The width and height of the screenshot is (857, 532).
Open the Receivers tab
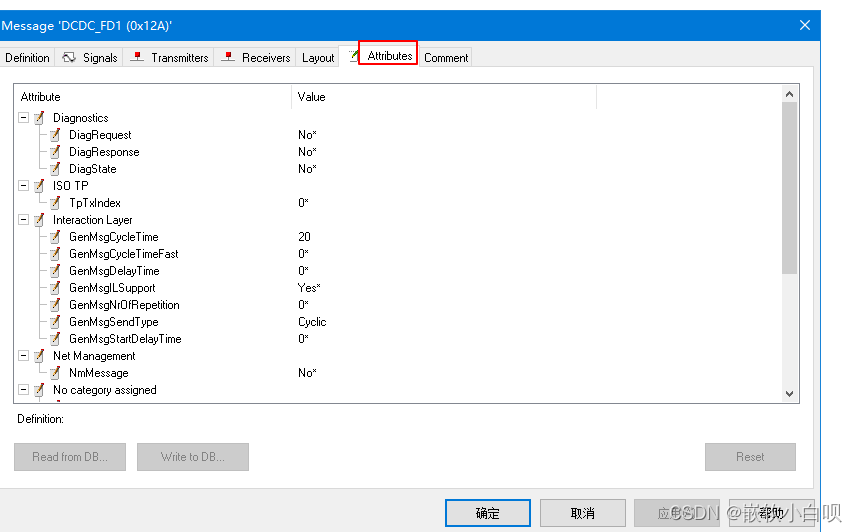[255, 57]
